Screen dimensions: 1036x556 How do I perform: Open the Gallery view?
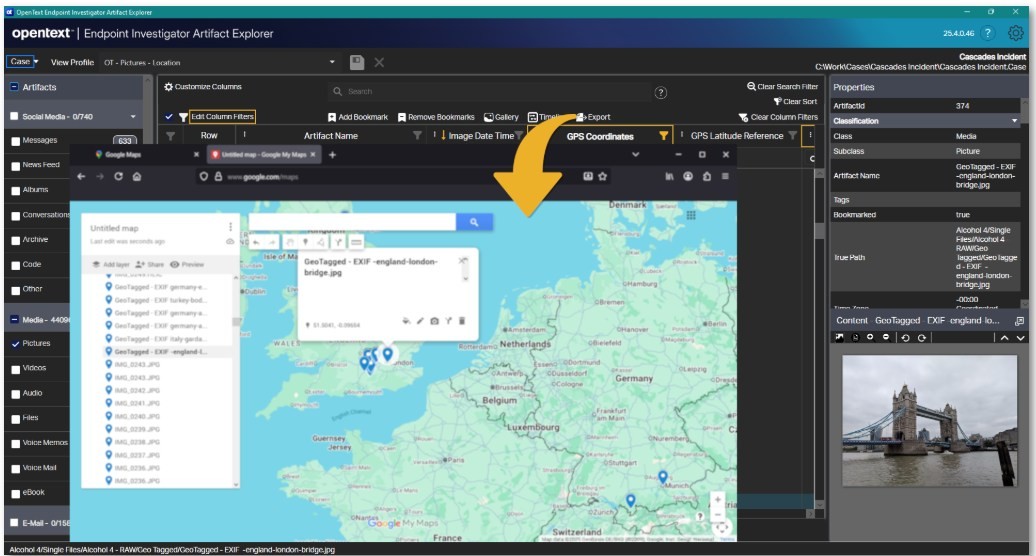(x=501, y=117)
